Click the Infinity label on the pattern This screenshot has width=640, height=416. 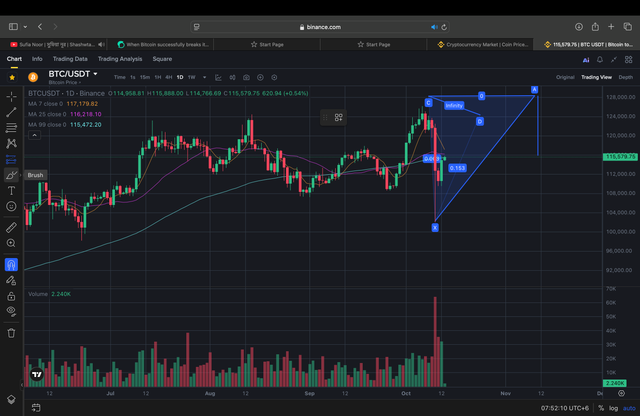point(454,106)
